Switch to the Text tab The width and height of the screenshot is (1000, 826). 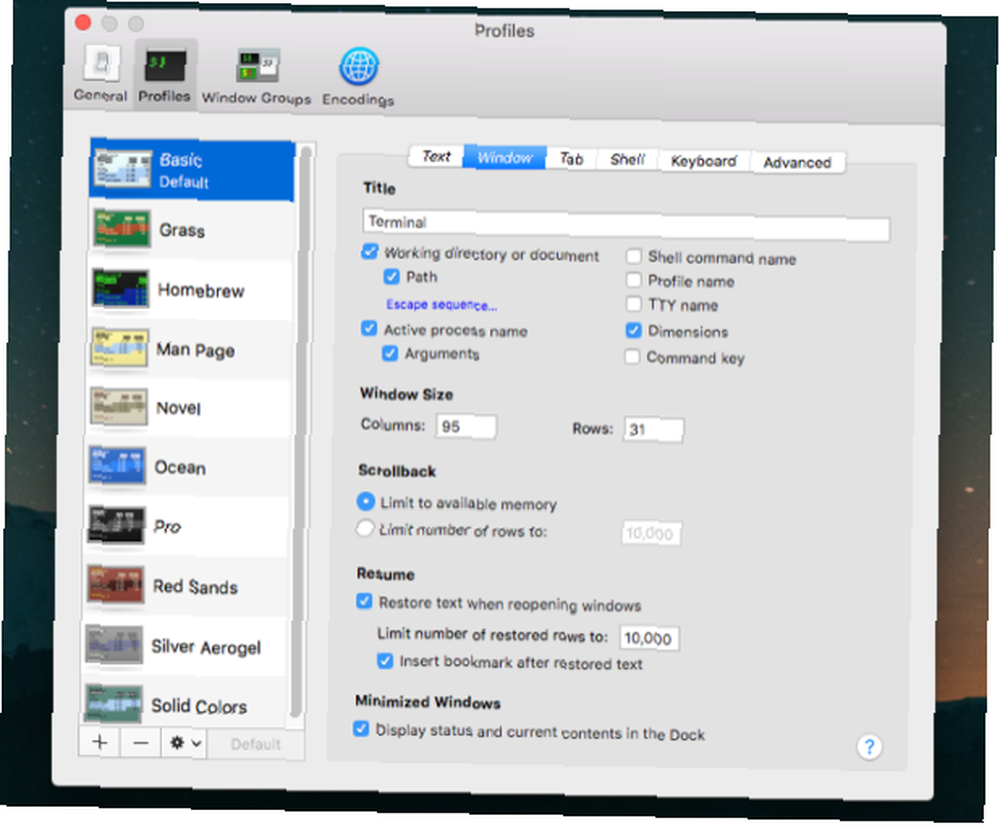(437, 156)
